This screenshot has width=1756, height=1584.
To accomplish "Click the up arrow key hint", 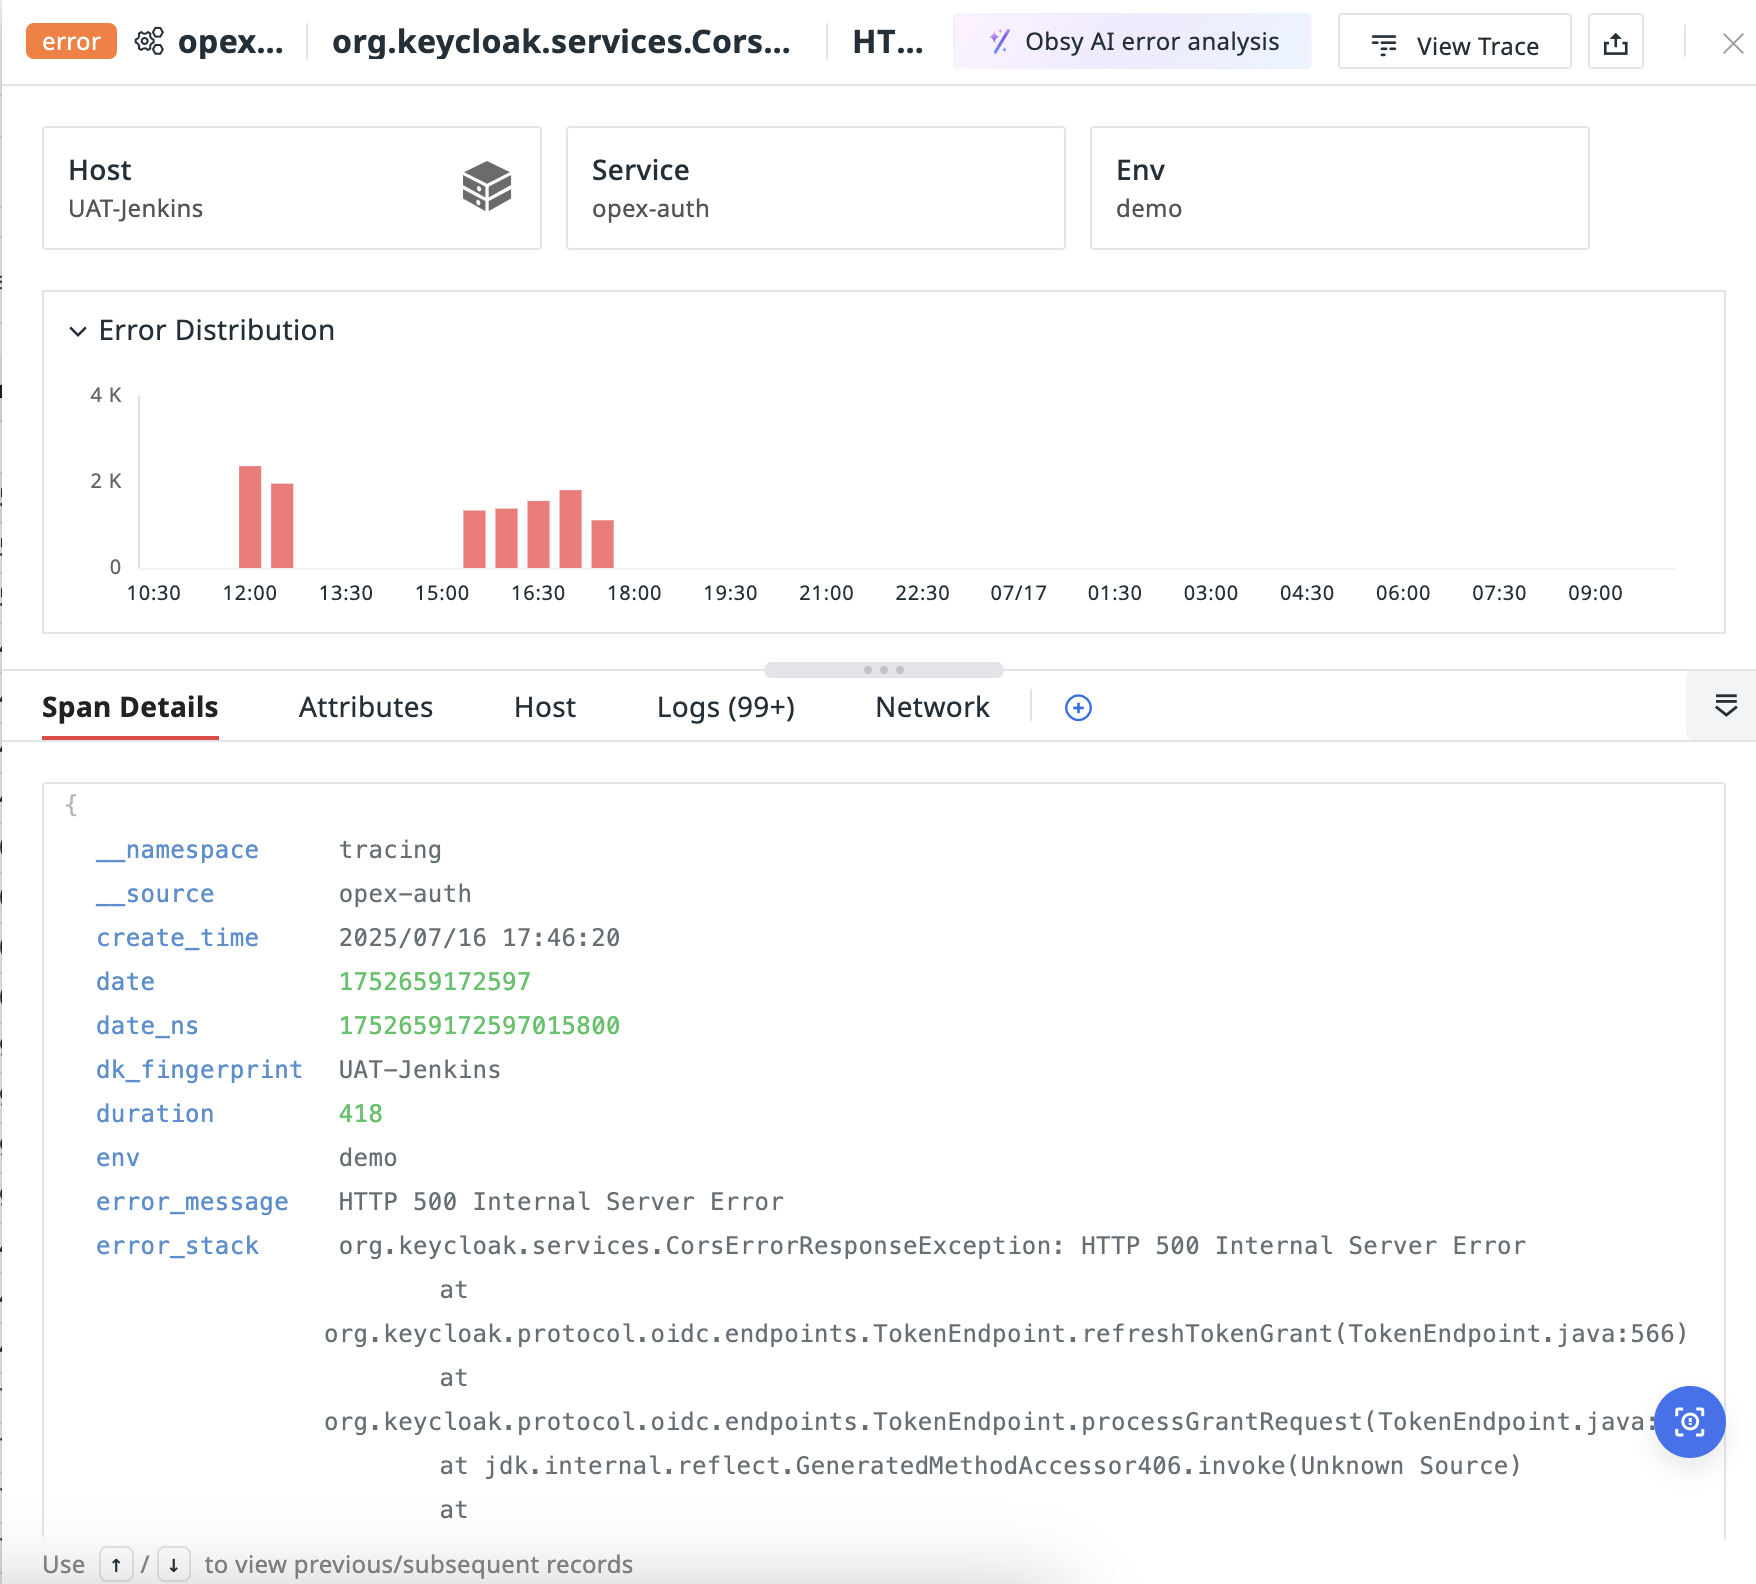I will tap(116, 1564).
